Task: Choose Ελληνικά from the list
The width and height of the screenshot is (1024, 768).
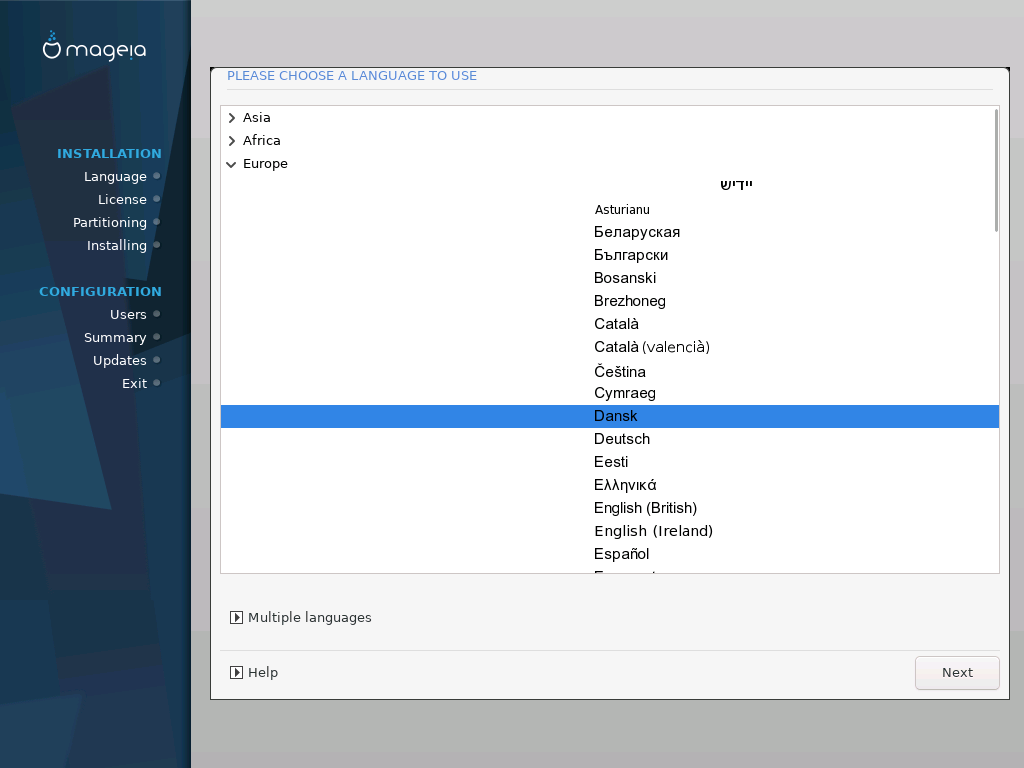Action: 609,485
